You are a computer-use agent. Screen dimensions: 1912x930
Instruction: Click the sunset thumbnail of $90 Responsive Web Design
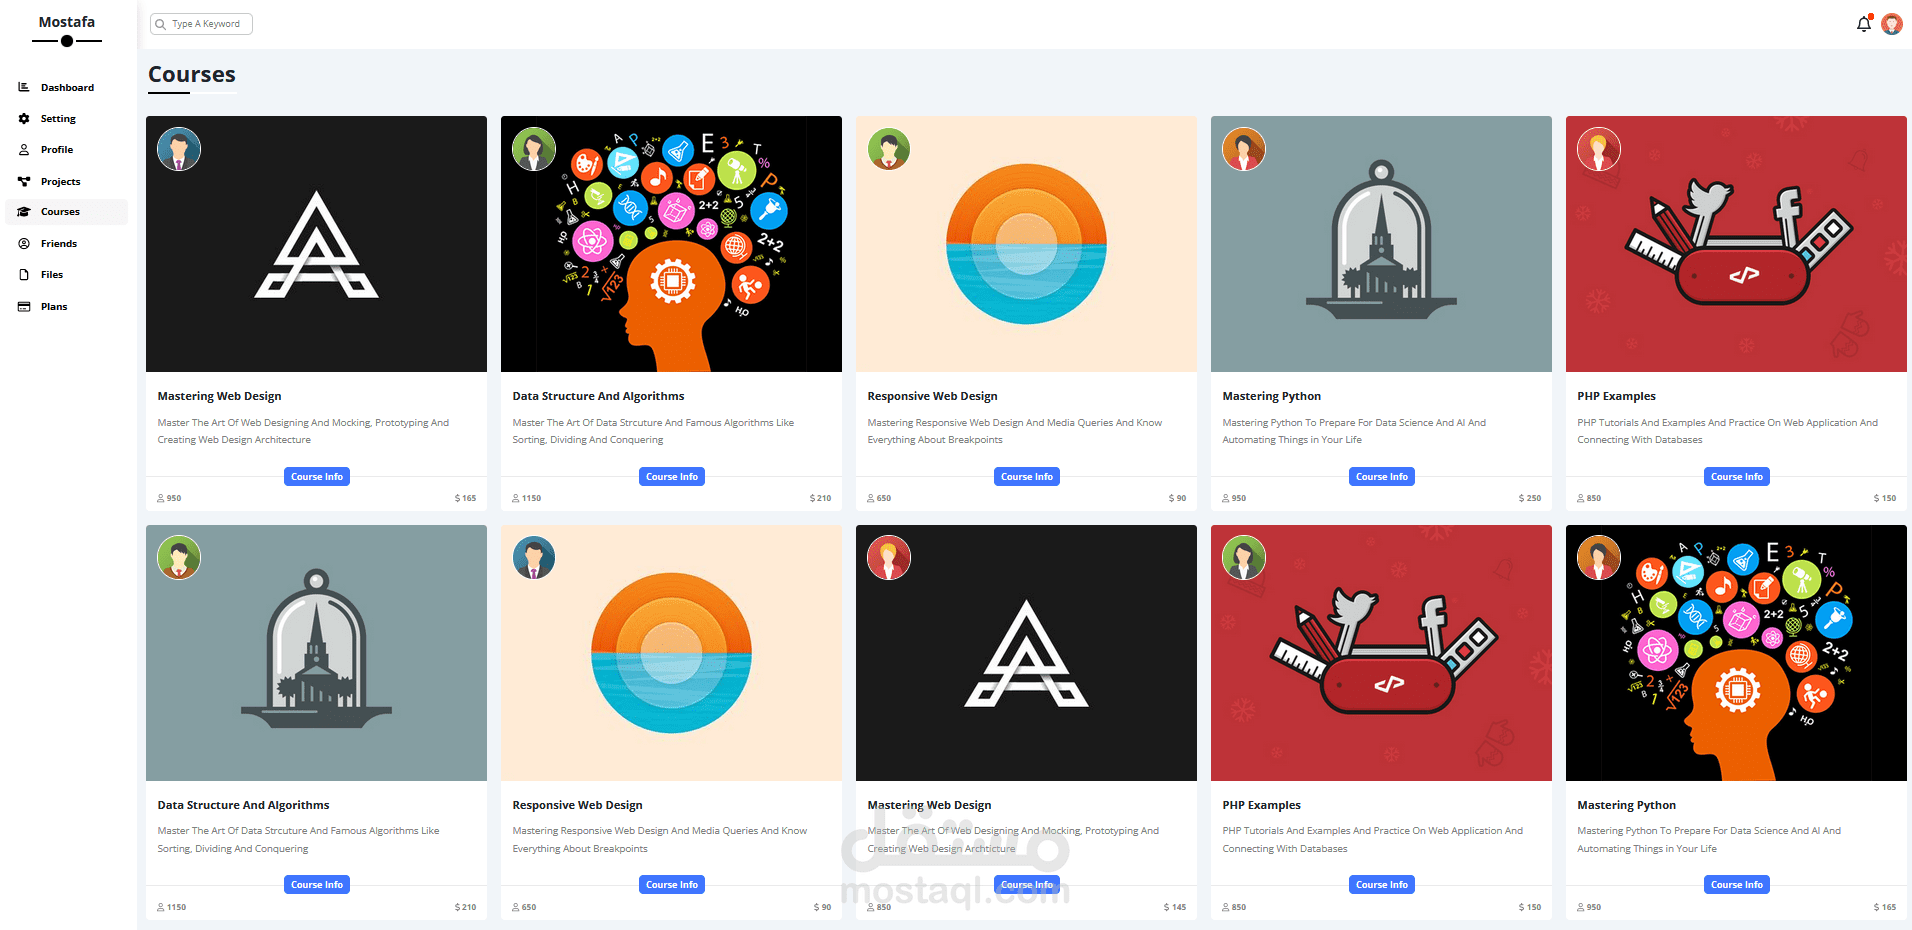click(1026, 245)
